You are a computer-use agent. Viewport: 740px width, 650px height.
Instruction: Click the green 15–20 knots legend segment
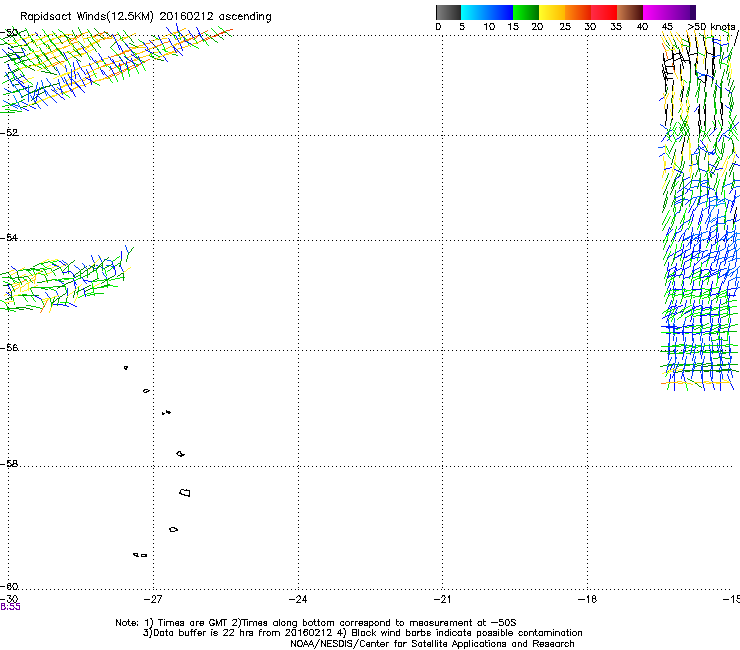[x=526, y=12]
